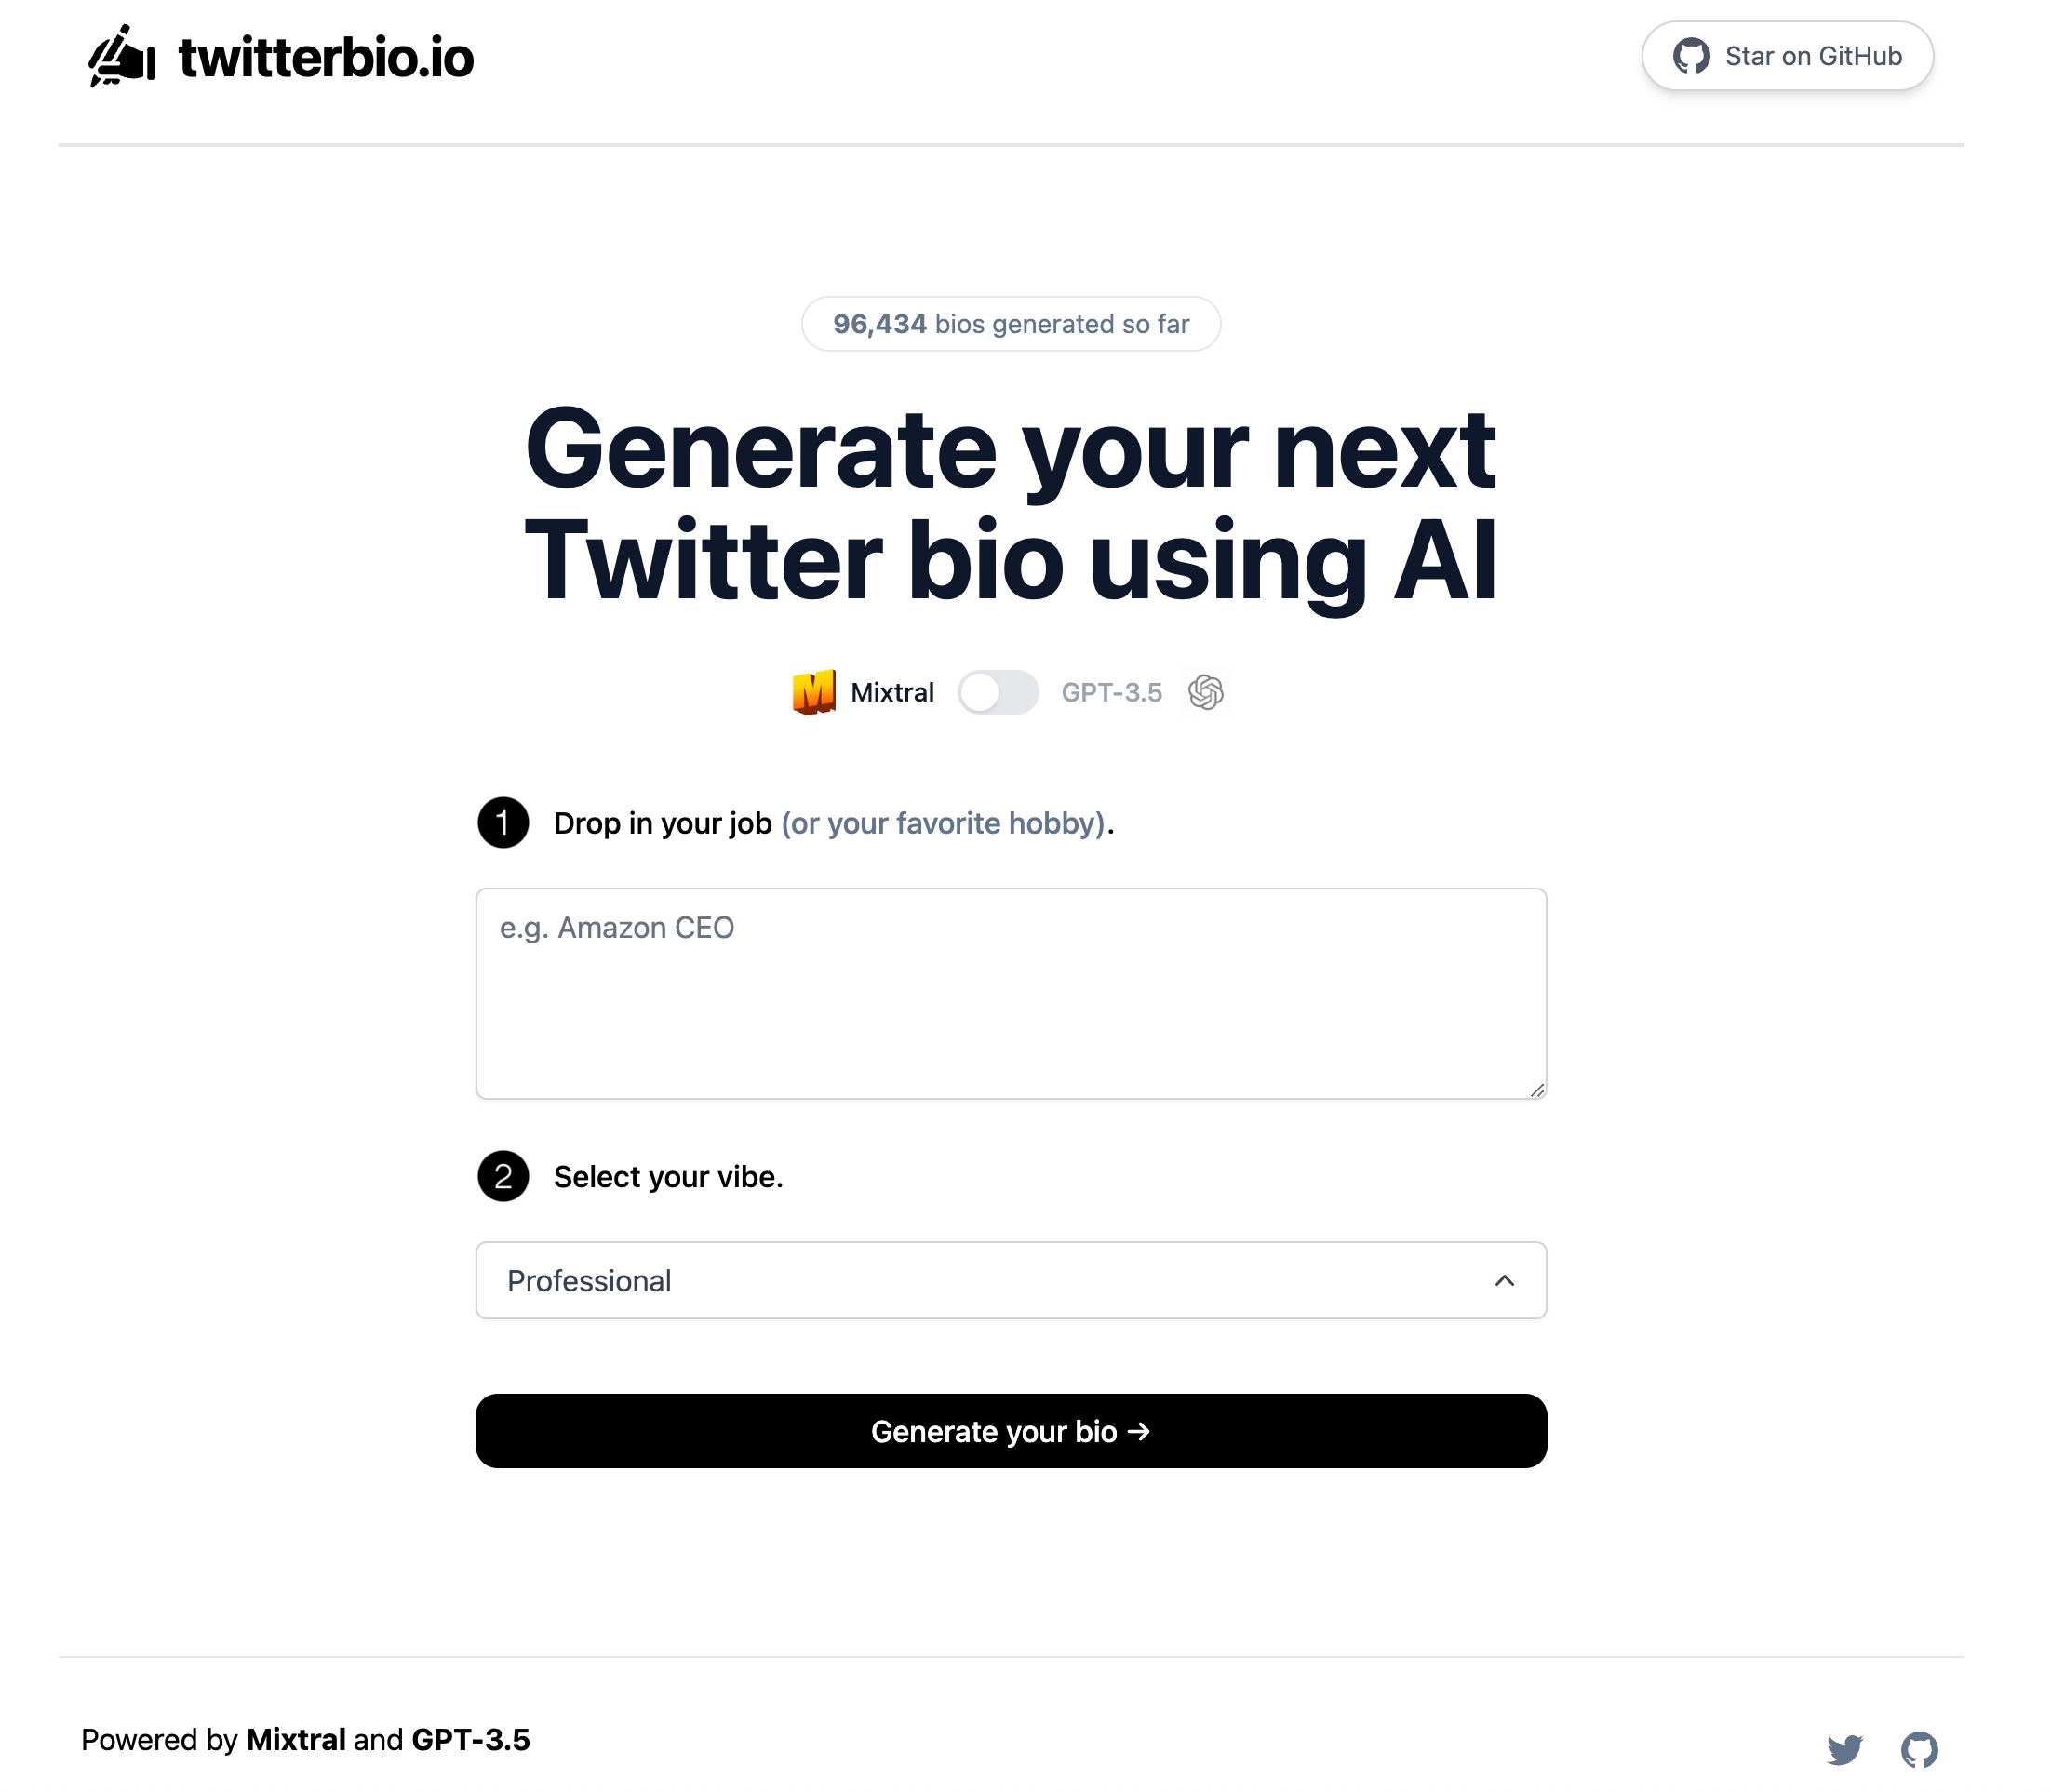The height and width of the screenshot is (1792, 2051).
Task: Click the bios generated counter badge
Action: pos(1011,323)
